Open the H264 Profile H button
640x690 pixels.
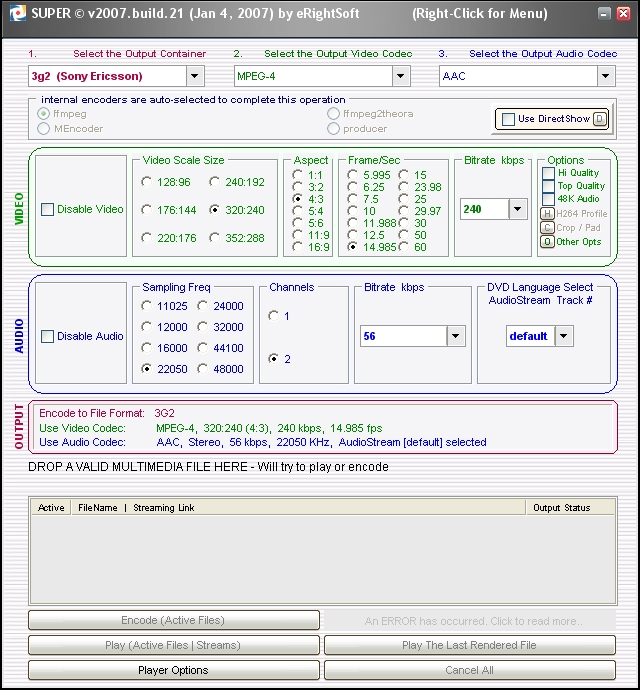point(547,214)
